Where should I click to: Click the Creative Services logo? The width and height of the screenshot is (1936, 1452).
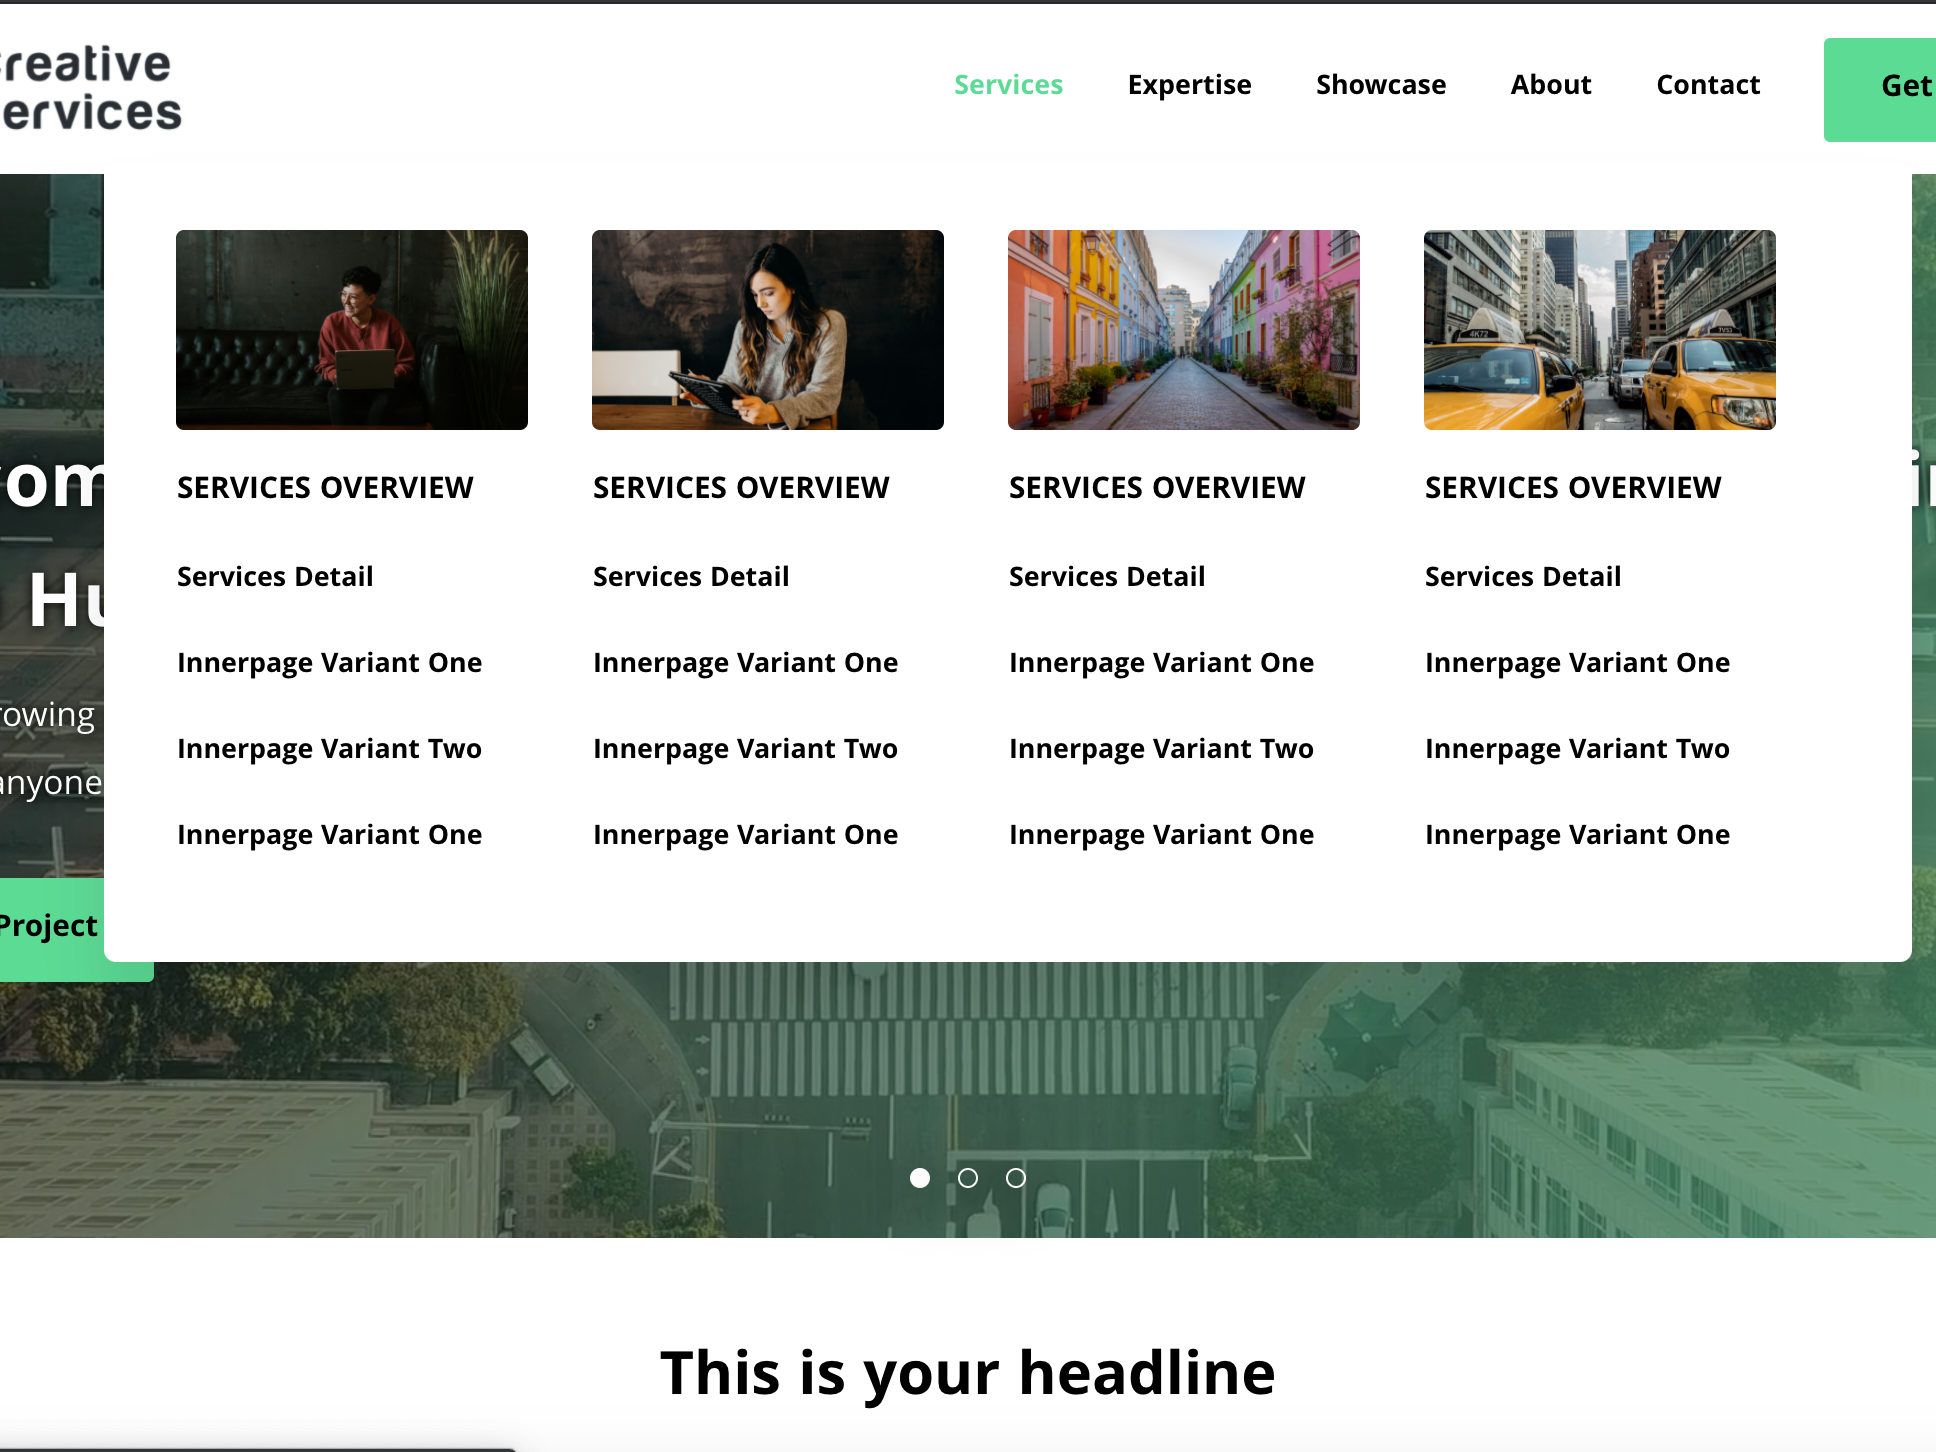click(90, 88)
